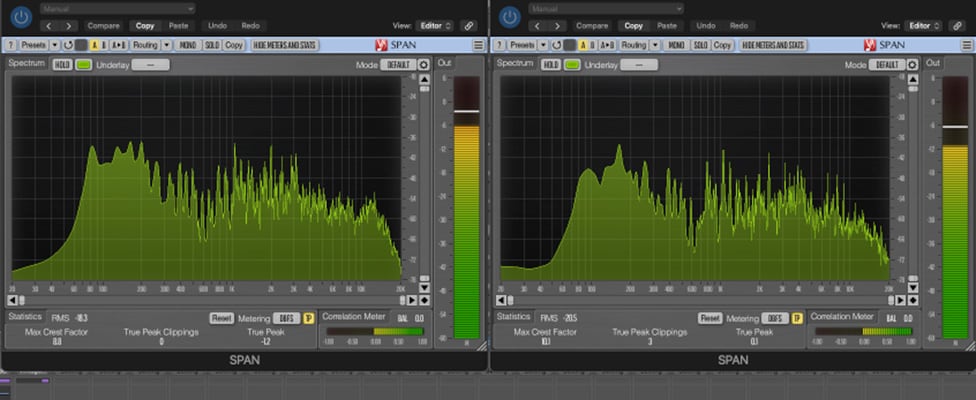
Task: Open the Mode DEFAULT selector in the left SPAN
Action: click(398, 65)
